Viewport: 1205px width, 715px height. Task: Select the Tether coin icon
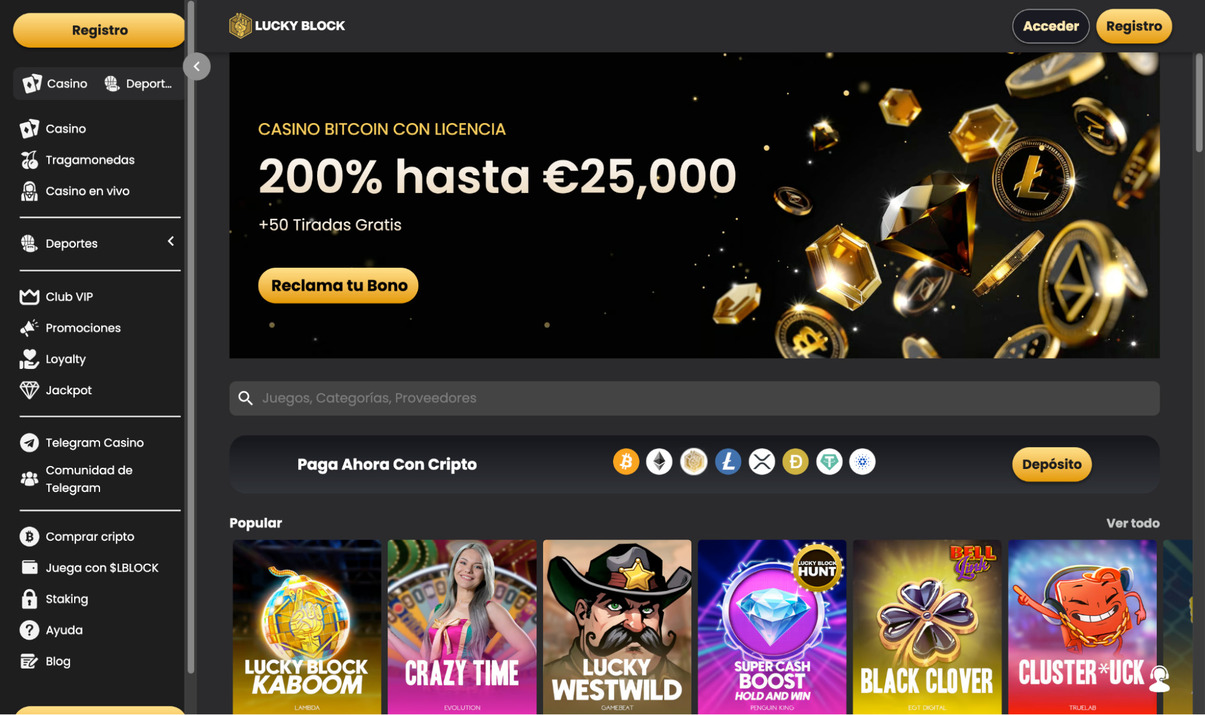(x=829, y=462)
